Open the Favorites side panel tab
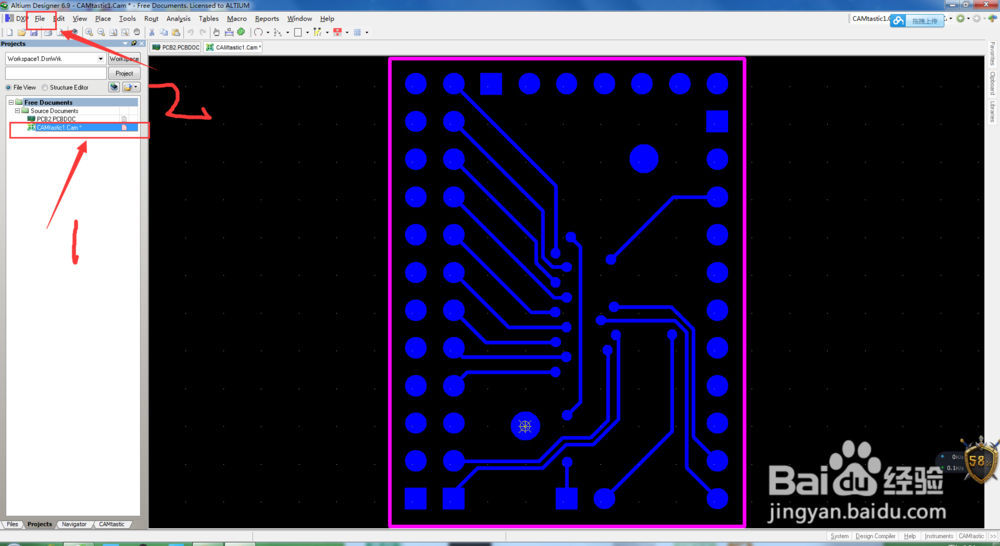1000x546 pixels. pos(992,54)
